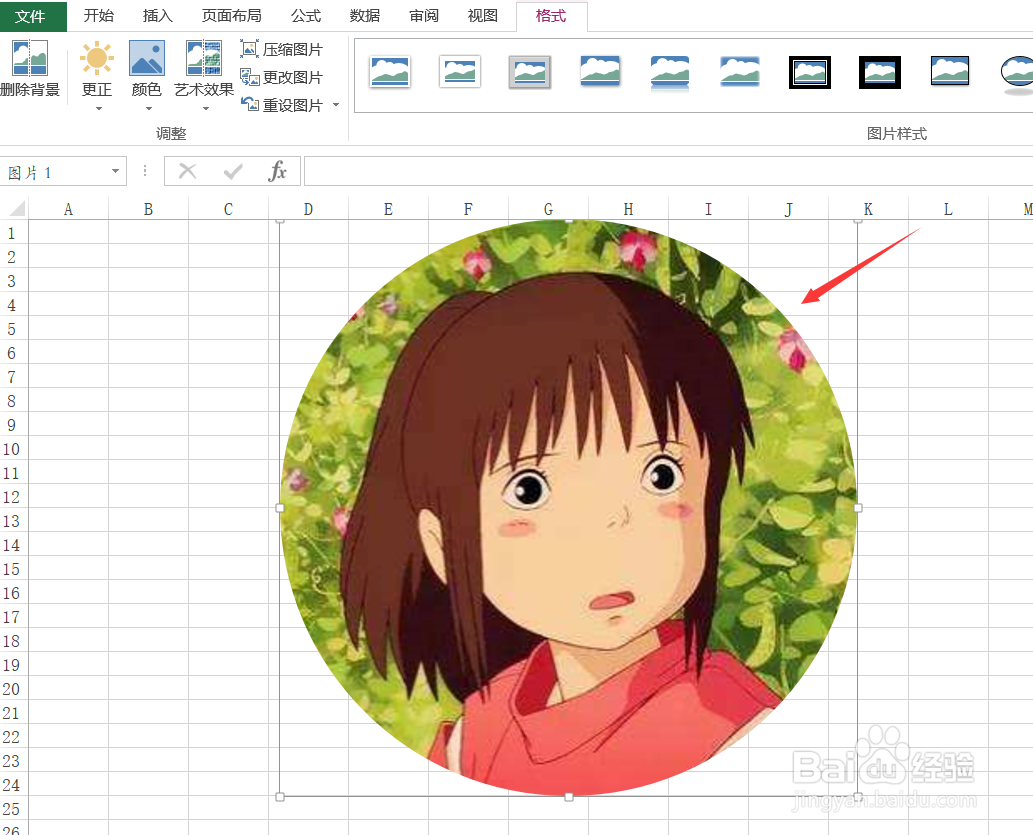
Task: Click the formula bar vertical dots grip
Action: [145, 171]
